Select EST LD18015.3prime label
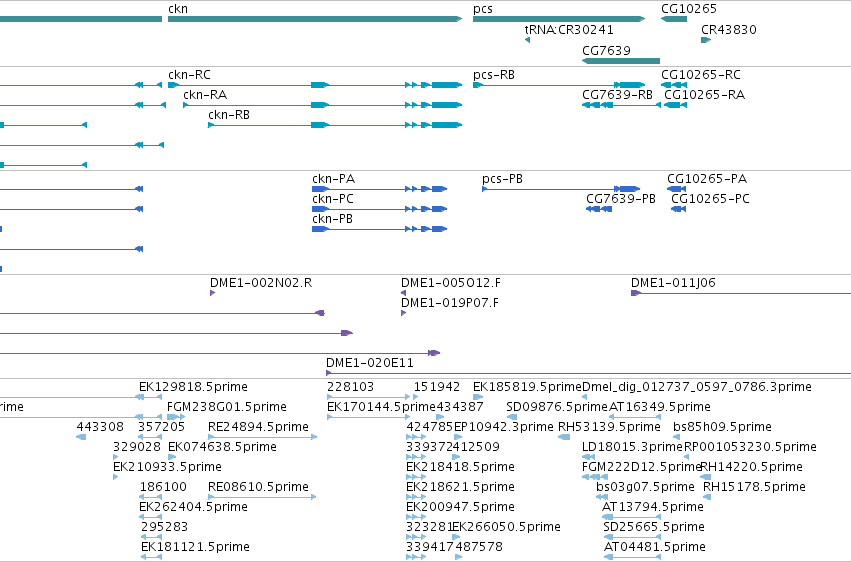 (x=632, y=448)
